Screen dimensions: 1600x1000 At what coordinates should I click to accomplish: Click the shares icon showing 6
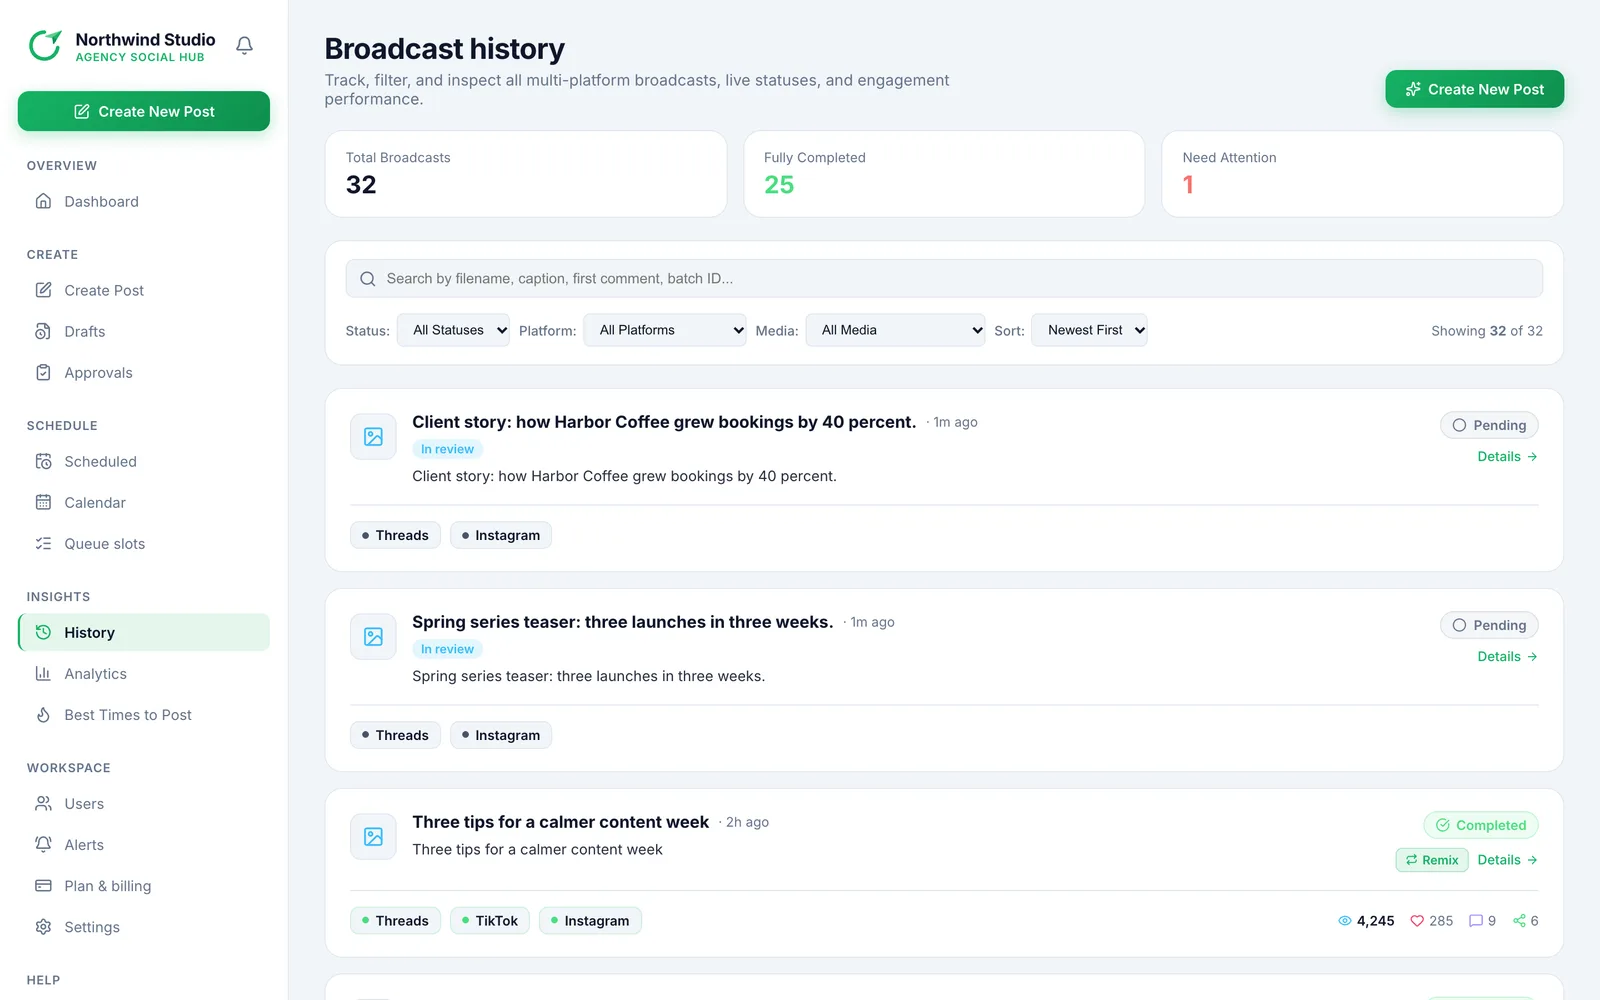pyautogui.click(x=1519, y=921)
